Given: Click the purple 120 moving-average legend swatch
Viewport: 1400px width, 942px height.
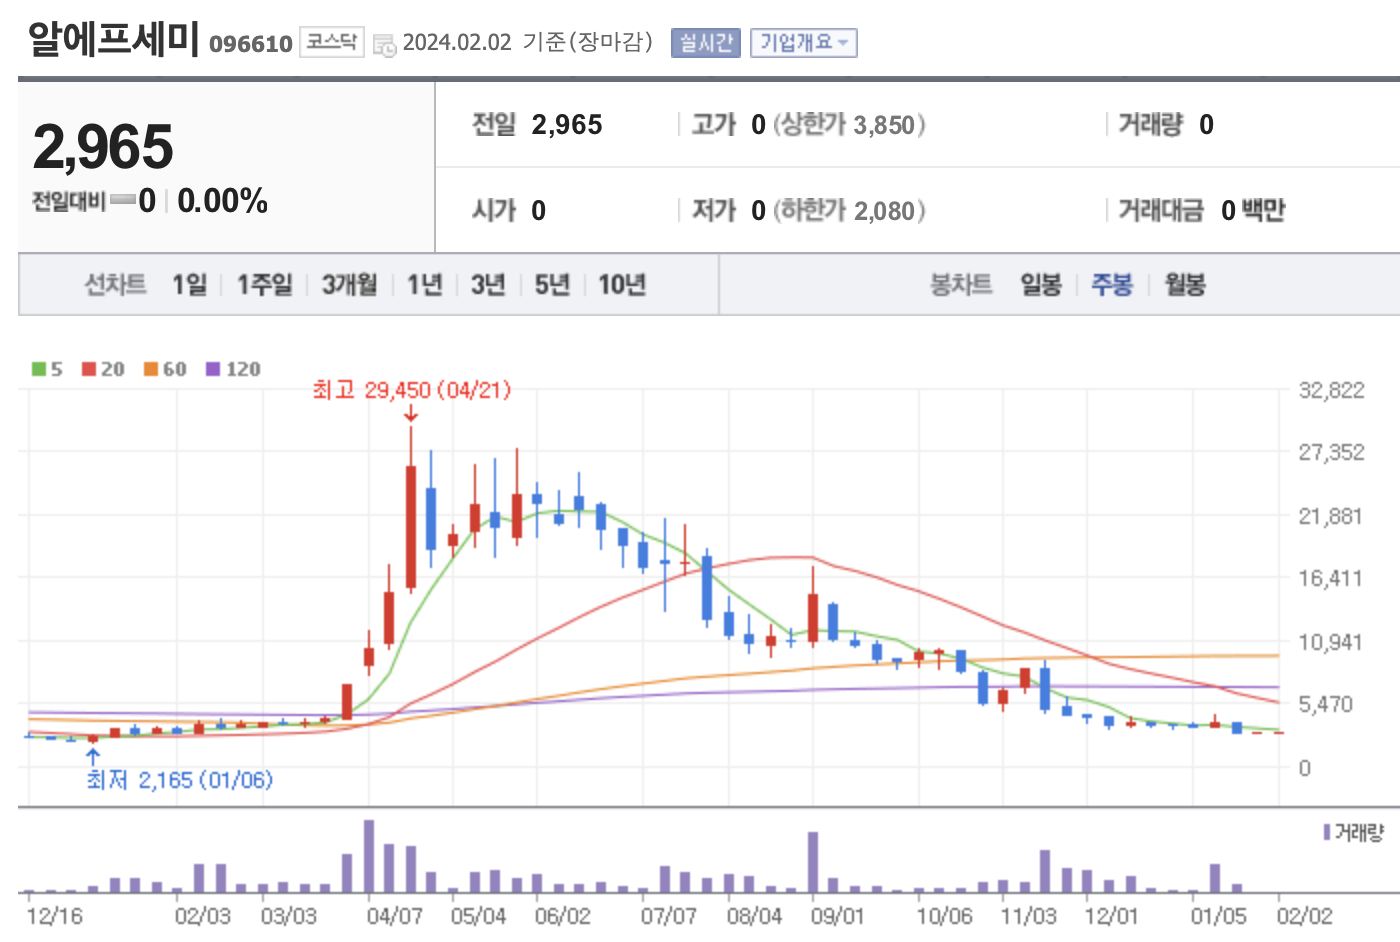Looking at the screenshot, I should pyautogui.click(x=213, y=369).
